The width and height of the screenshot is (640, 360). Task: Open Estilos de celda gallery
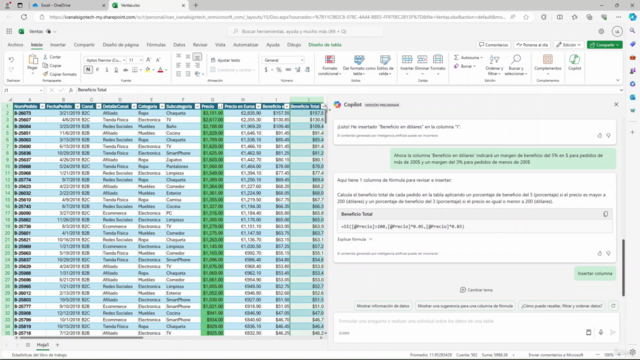pos(385,65)
